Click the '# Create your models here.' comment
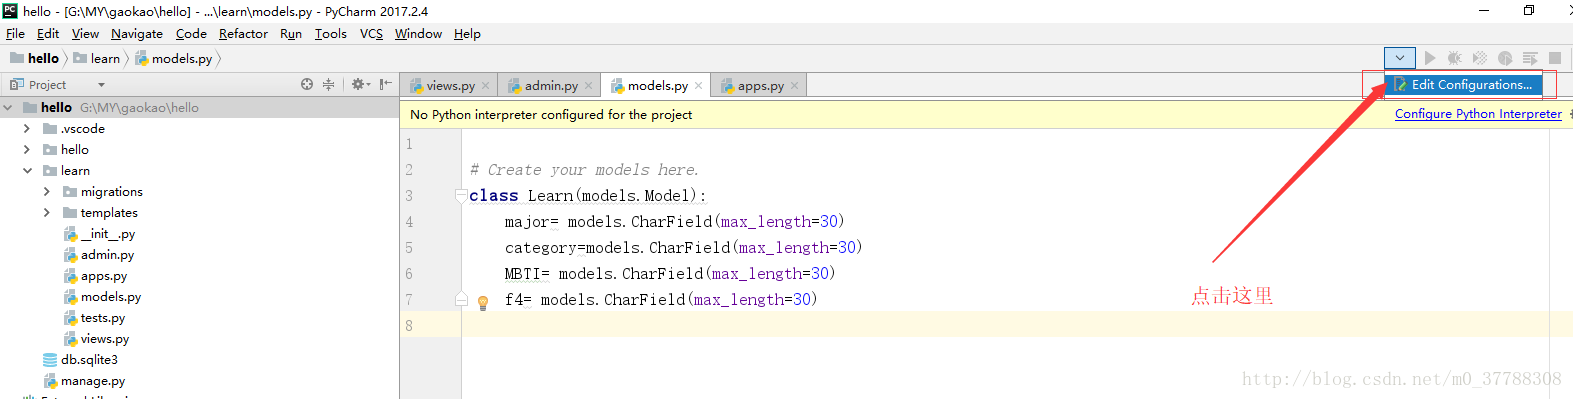 (x=585, y=170)
